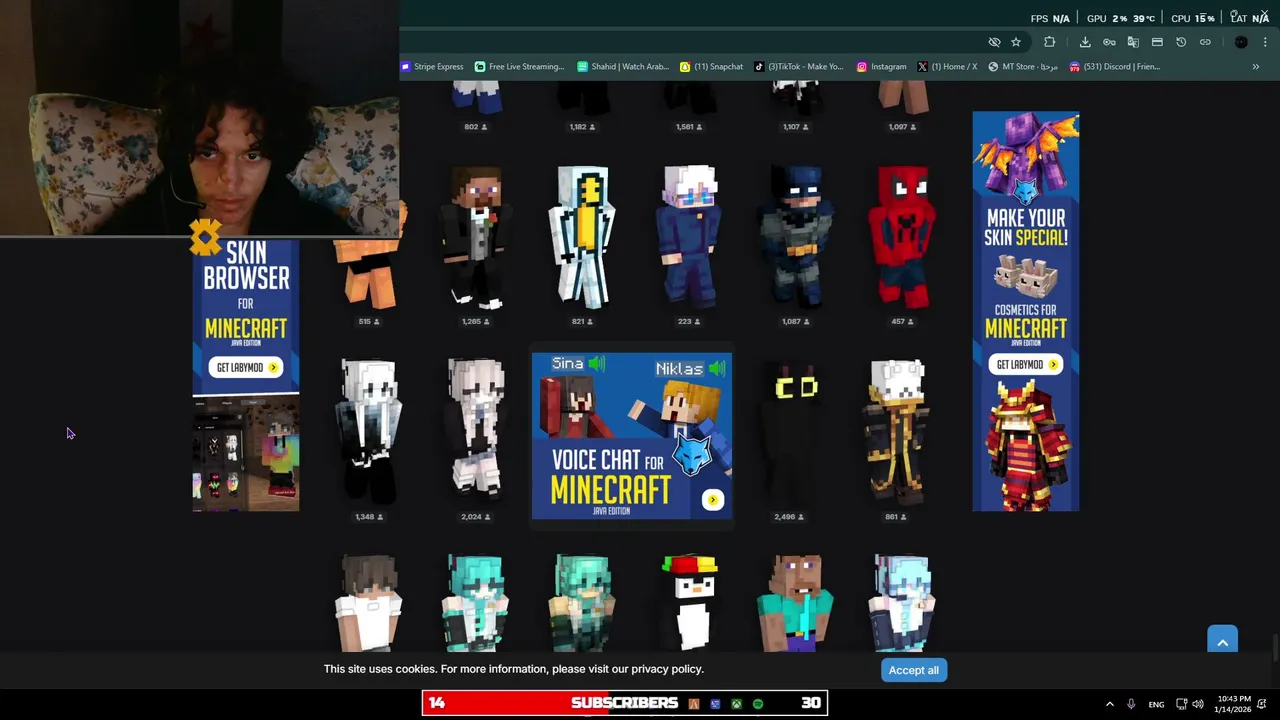Click the 821 count under white hooded skin
Viewport: 1280px width, 720px height.
pos(583,322)
